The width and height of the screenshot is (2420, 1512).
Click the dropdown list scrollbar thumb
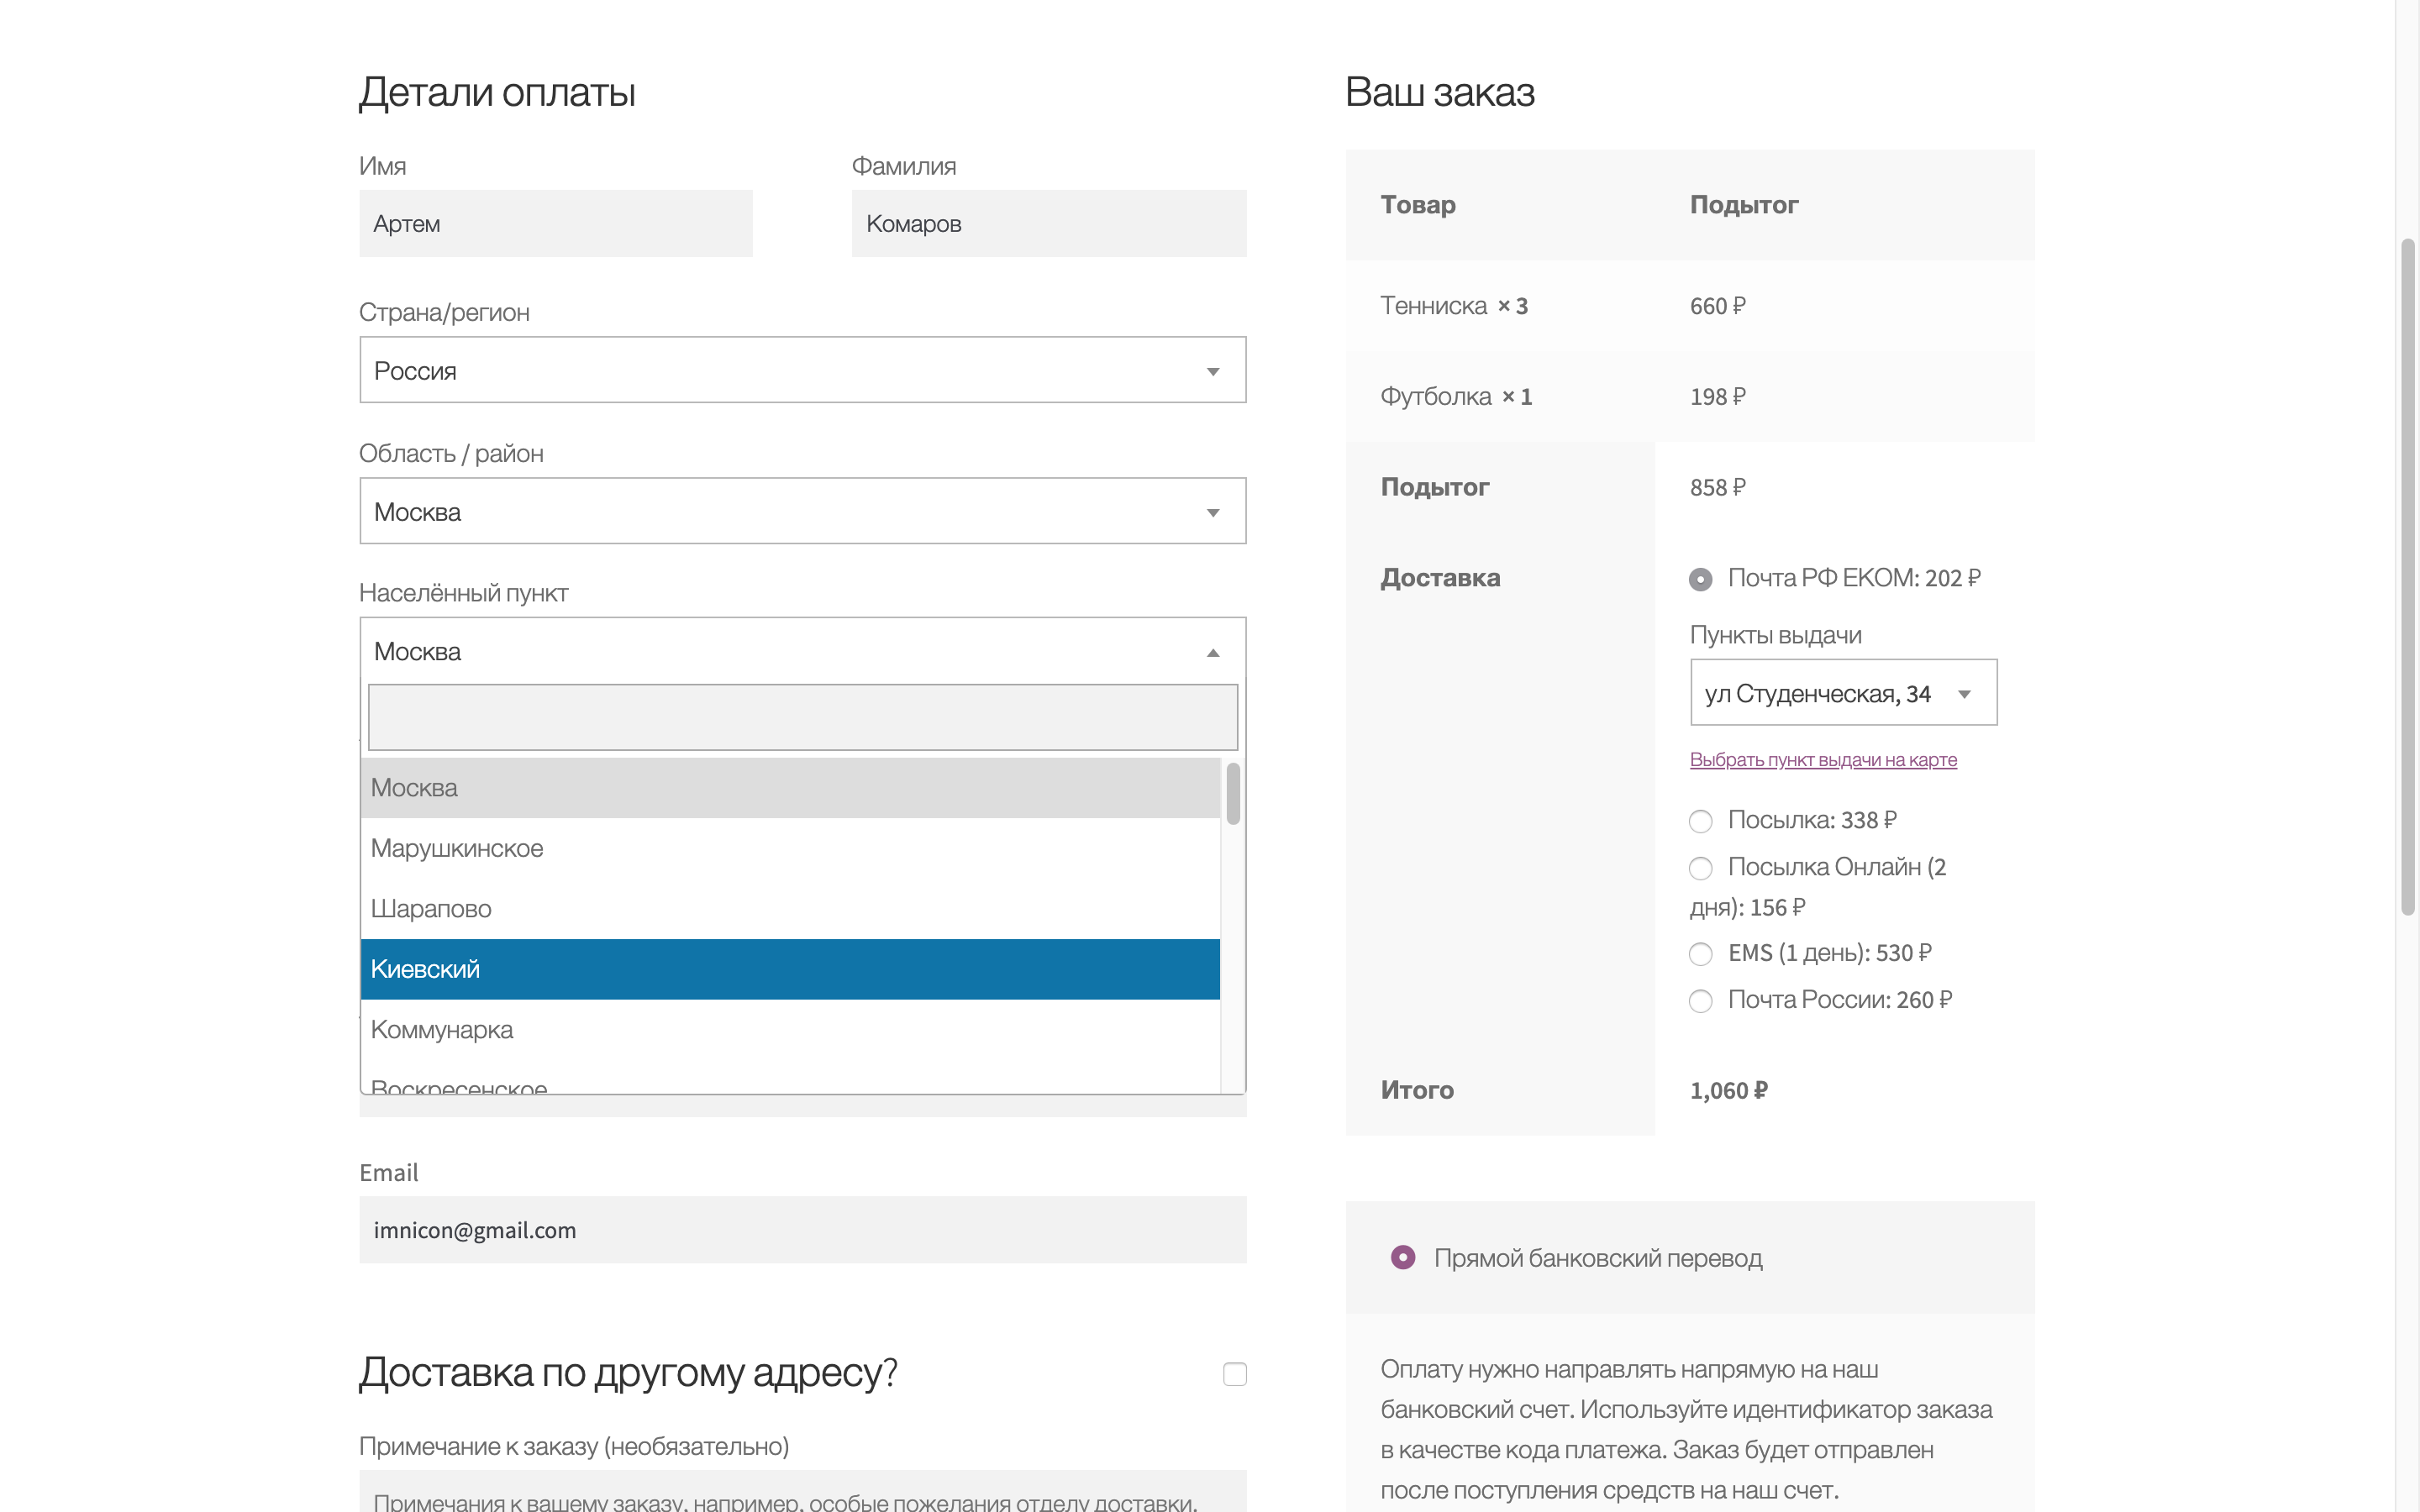(x=1233, y=794)
